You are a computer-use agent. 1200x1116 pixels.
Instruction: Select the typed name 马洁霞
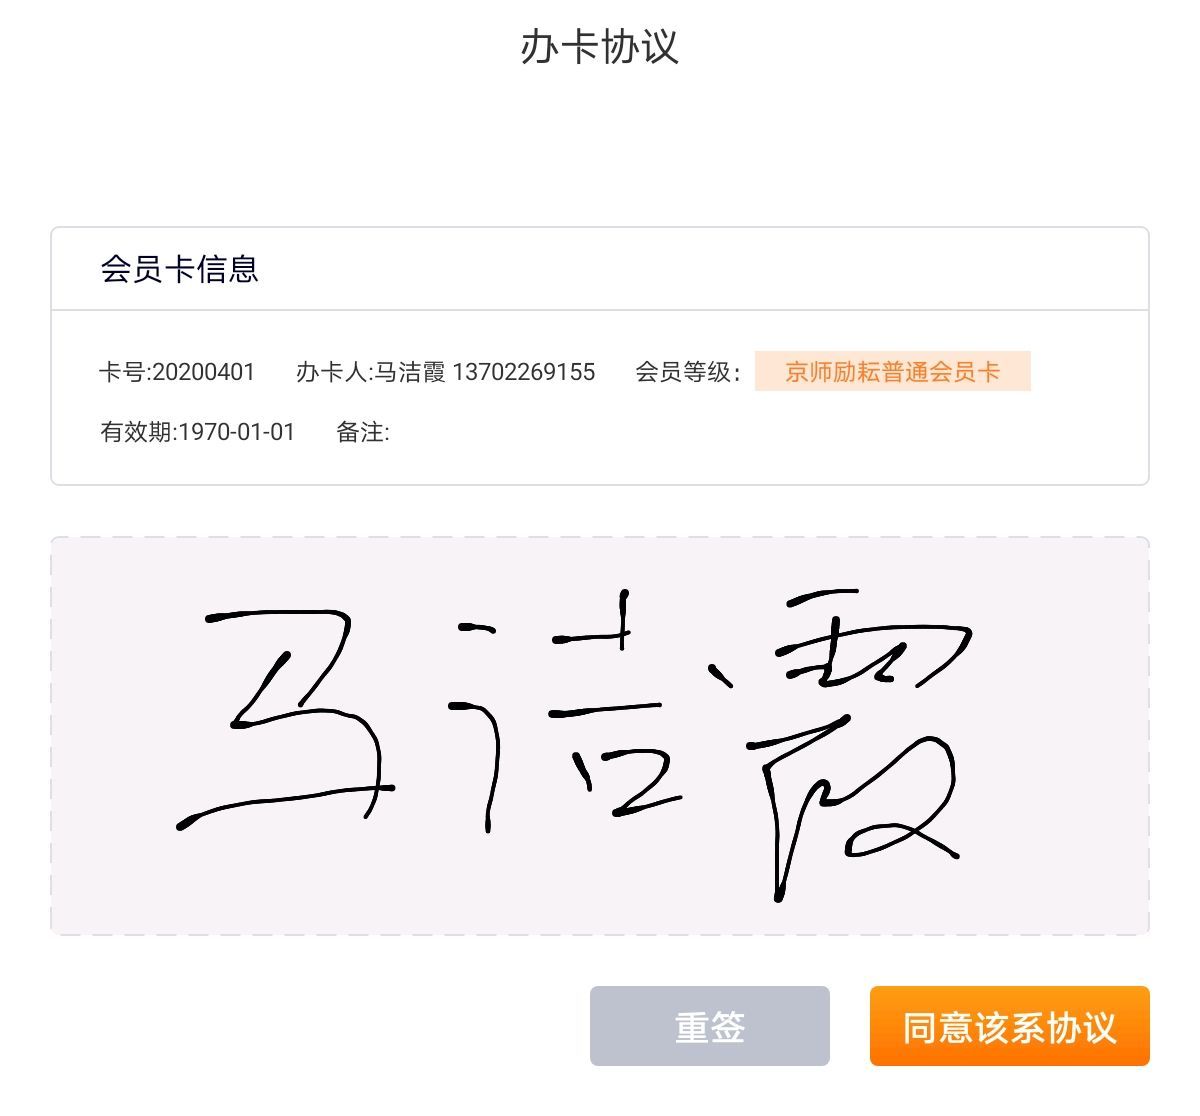point(410,372)
